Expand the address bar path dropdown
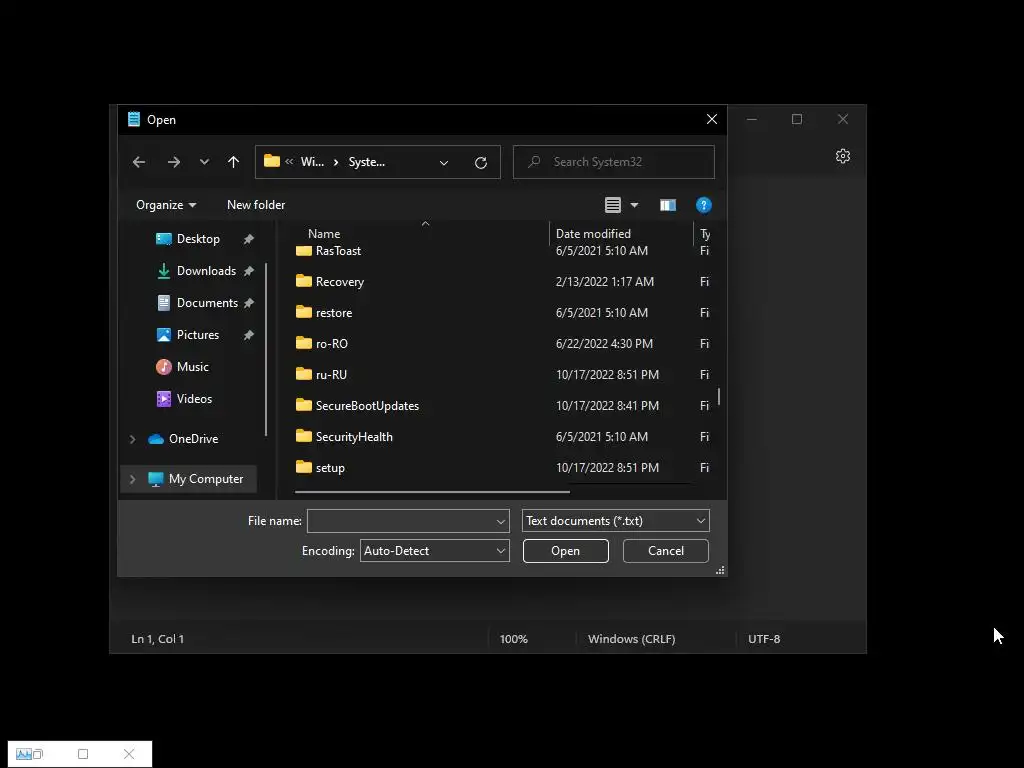The width and height of the screenshot is (1024, 768). (444, 163)
